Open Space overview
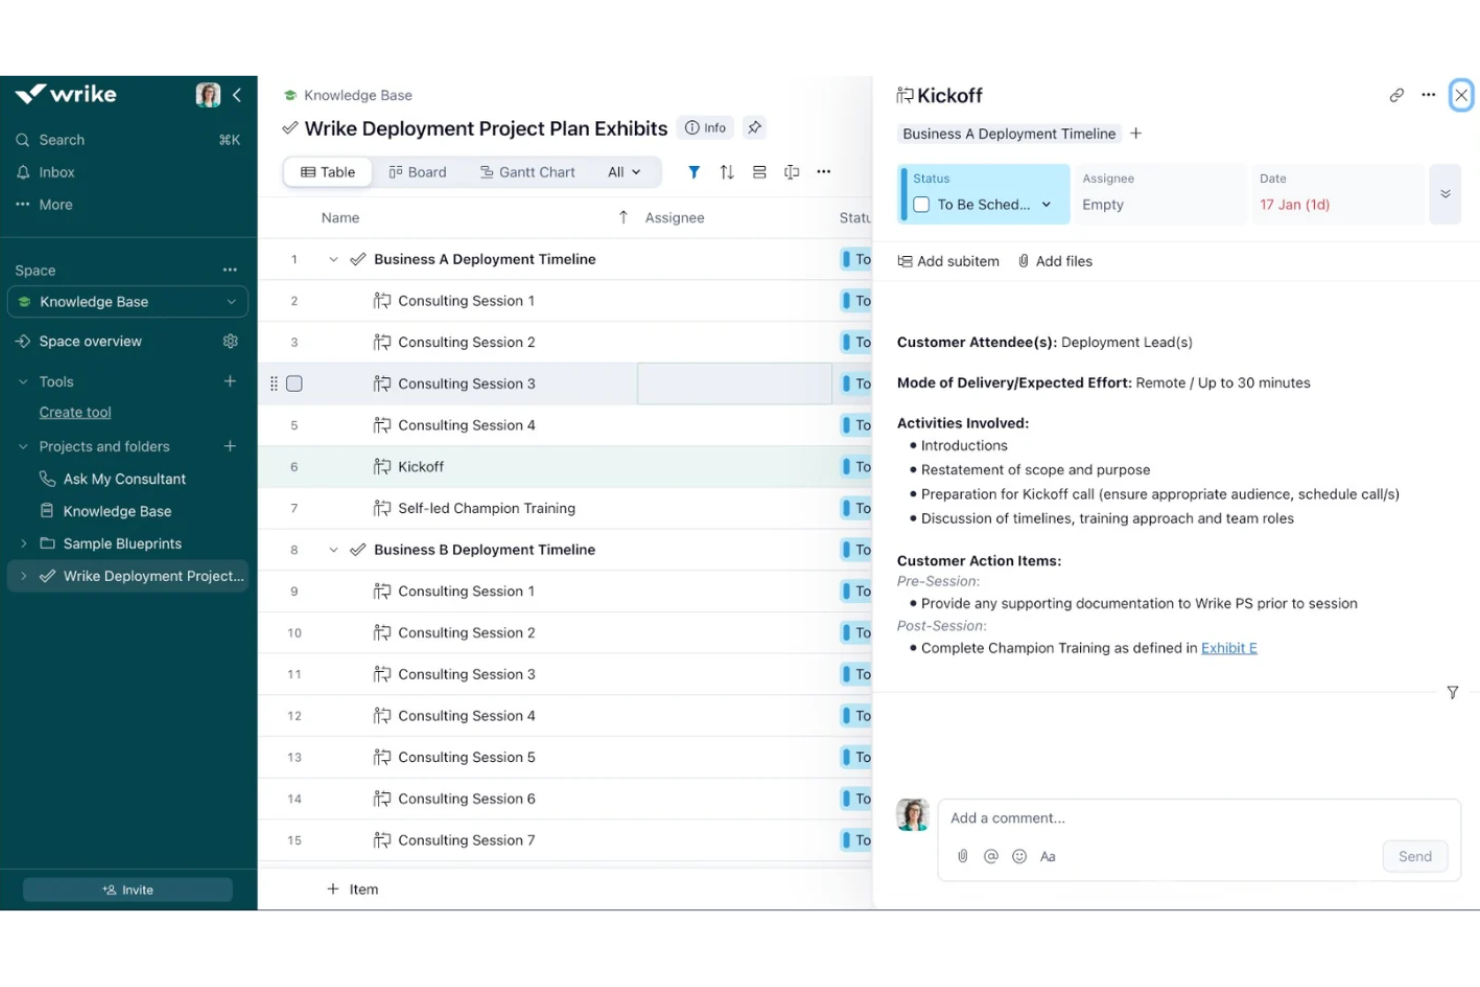The height and width of the screenshot is (987, 1480). click(x=90, y=341)
